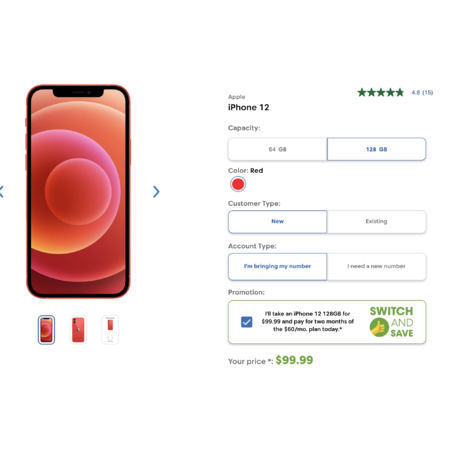
Task: Show previous image with left chevron
Action: (x=2, y=192)
